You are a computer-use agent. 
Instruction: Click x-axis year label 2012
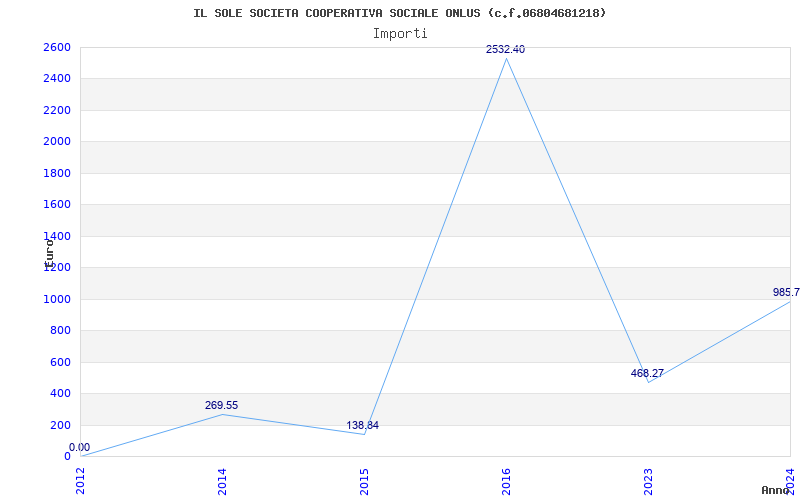(x=80, y=481)
